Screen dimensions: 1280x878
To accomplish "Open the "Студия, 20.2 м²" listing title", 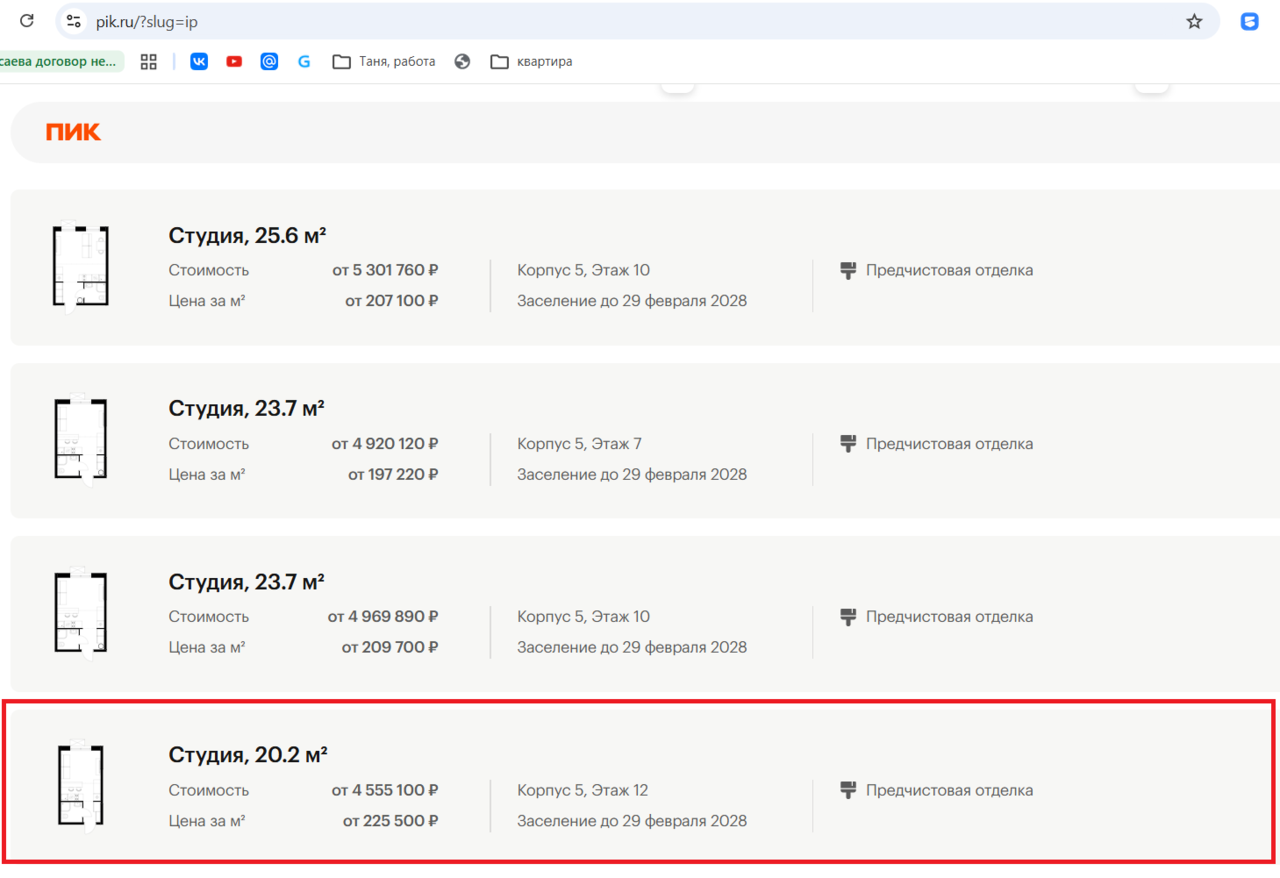I will click(248, 755).
